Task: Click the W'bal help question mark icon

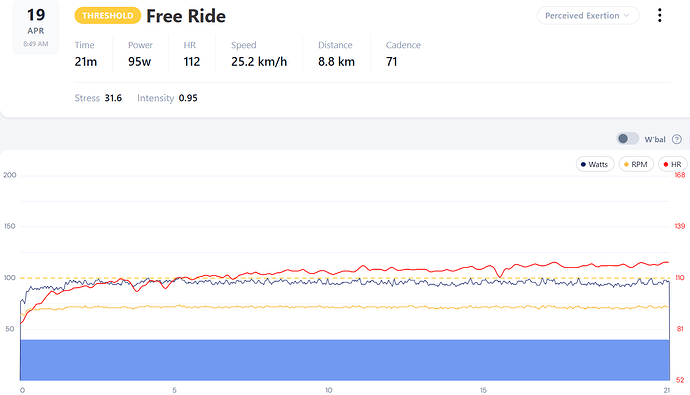Action: point(677,139)
